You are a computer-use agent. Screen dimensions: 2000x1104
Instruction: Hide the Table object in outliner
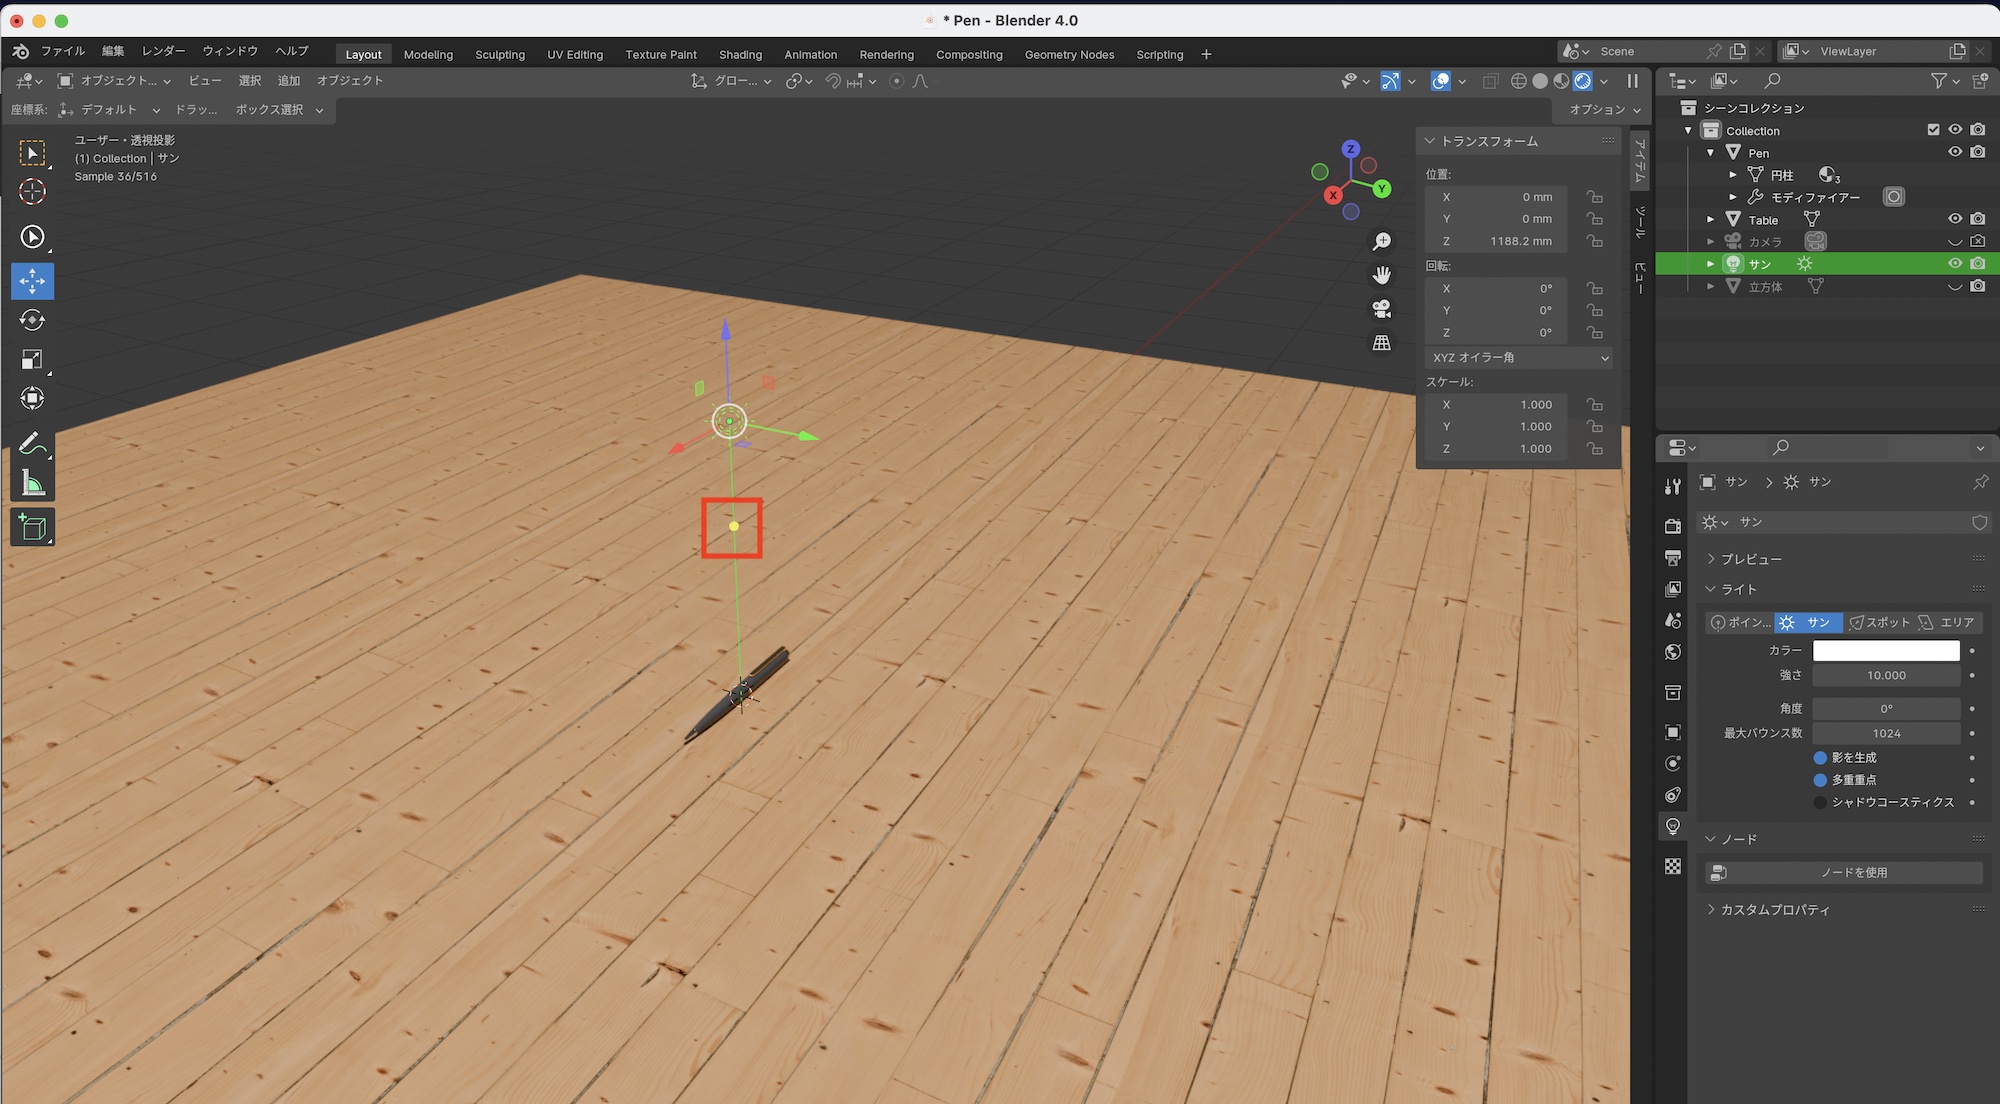pyautogui.click(x=1954, y=219)
